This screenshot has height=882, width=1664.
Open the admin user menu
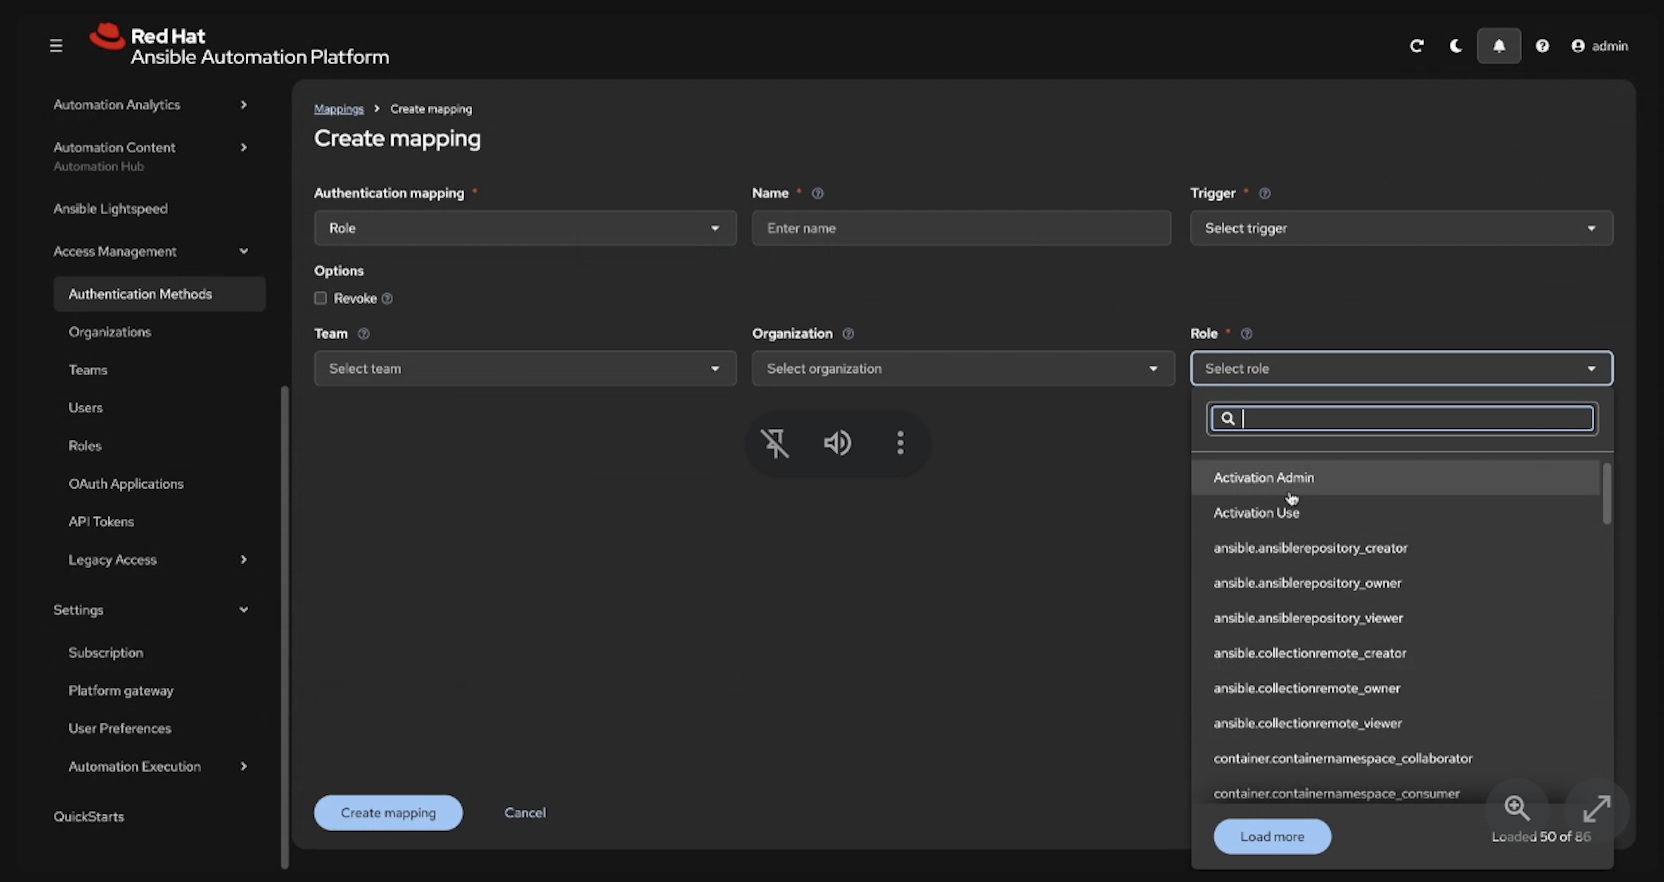1600,46
